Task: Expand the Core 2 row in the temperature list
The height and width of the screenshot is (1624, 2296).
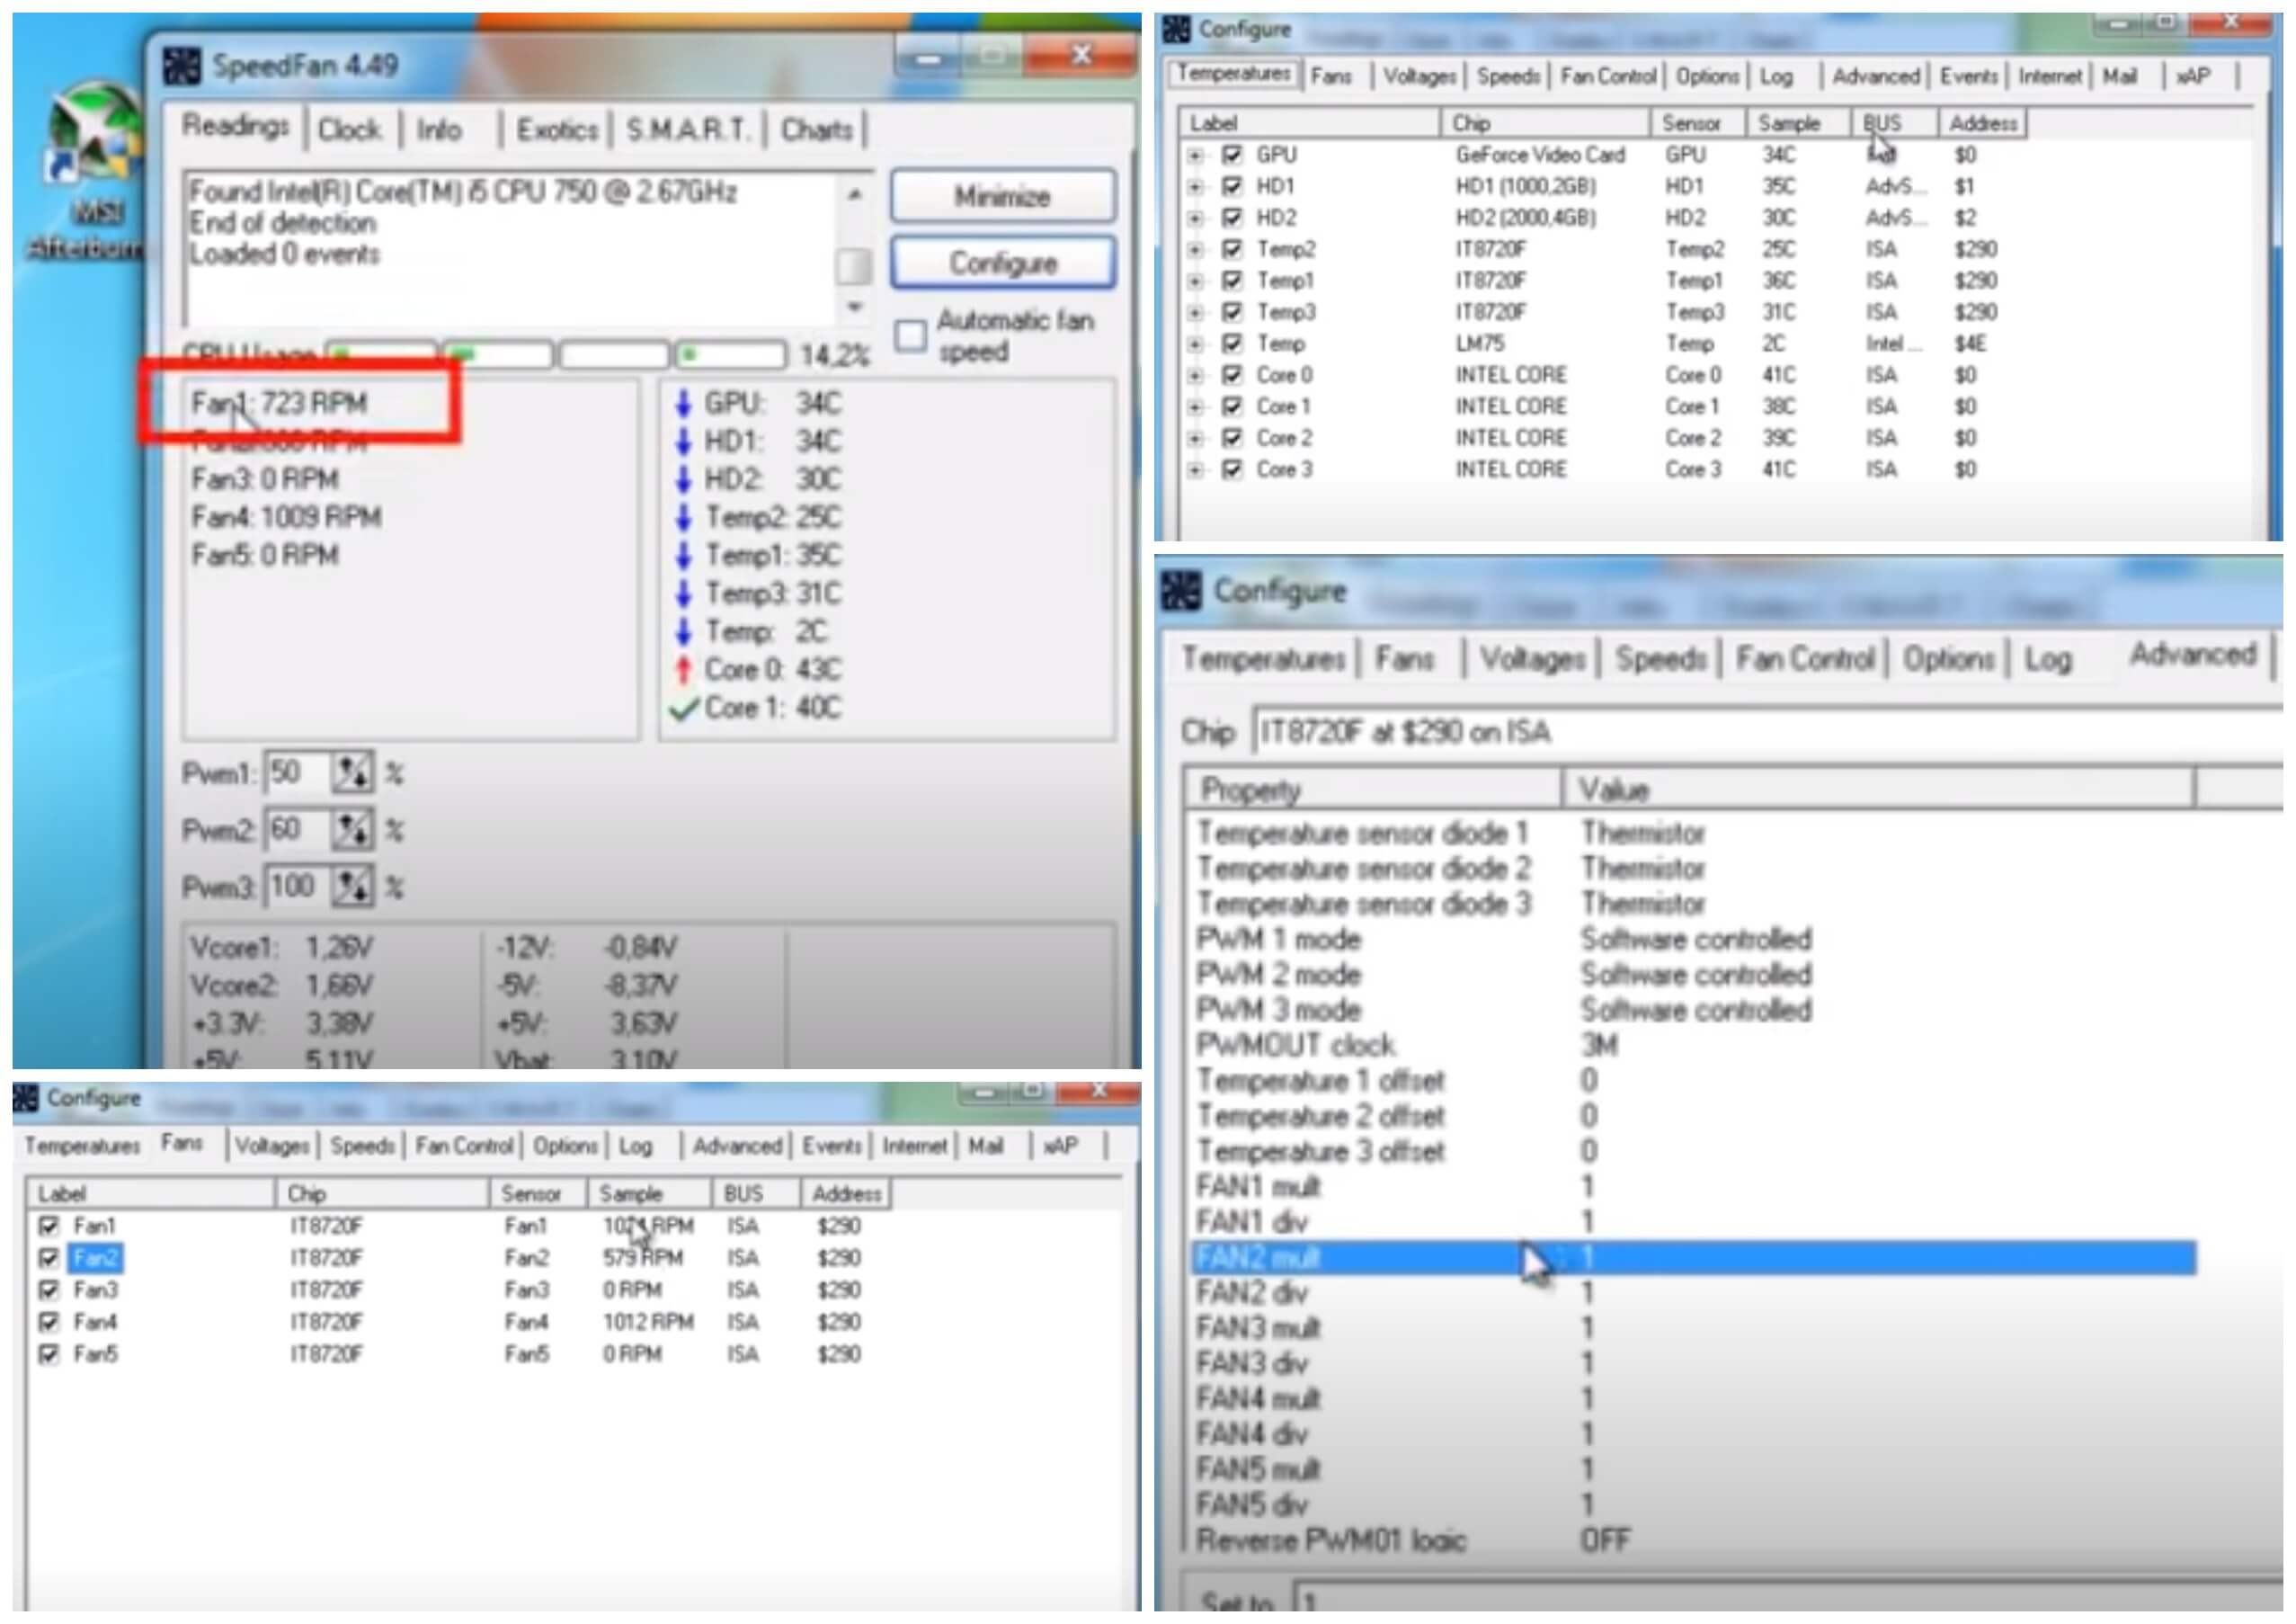Action: click(x=1195, y=438)
